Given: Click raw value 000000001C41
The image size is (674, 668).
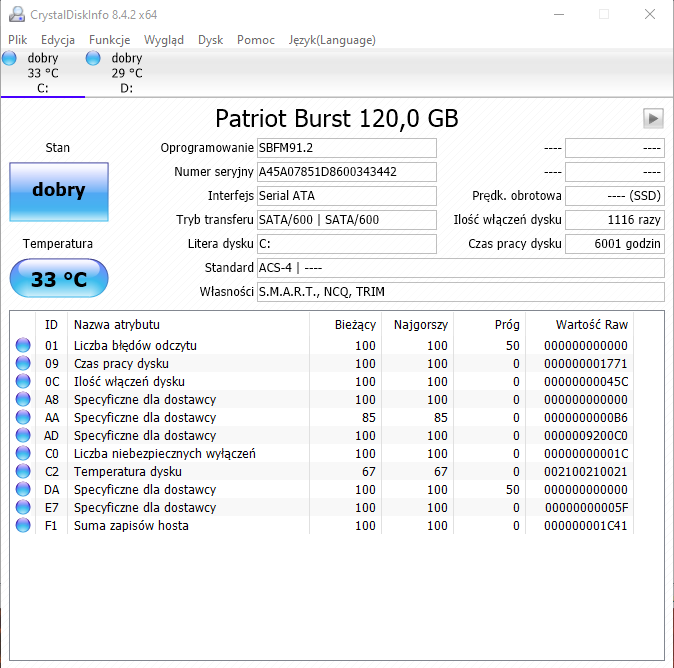Looking at the screenshot, I should click(585, 526).
